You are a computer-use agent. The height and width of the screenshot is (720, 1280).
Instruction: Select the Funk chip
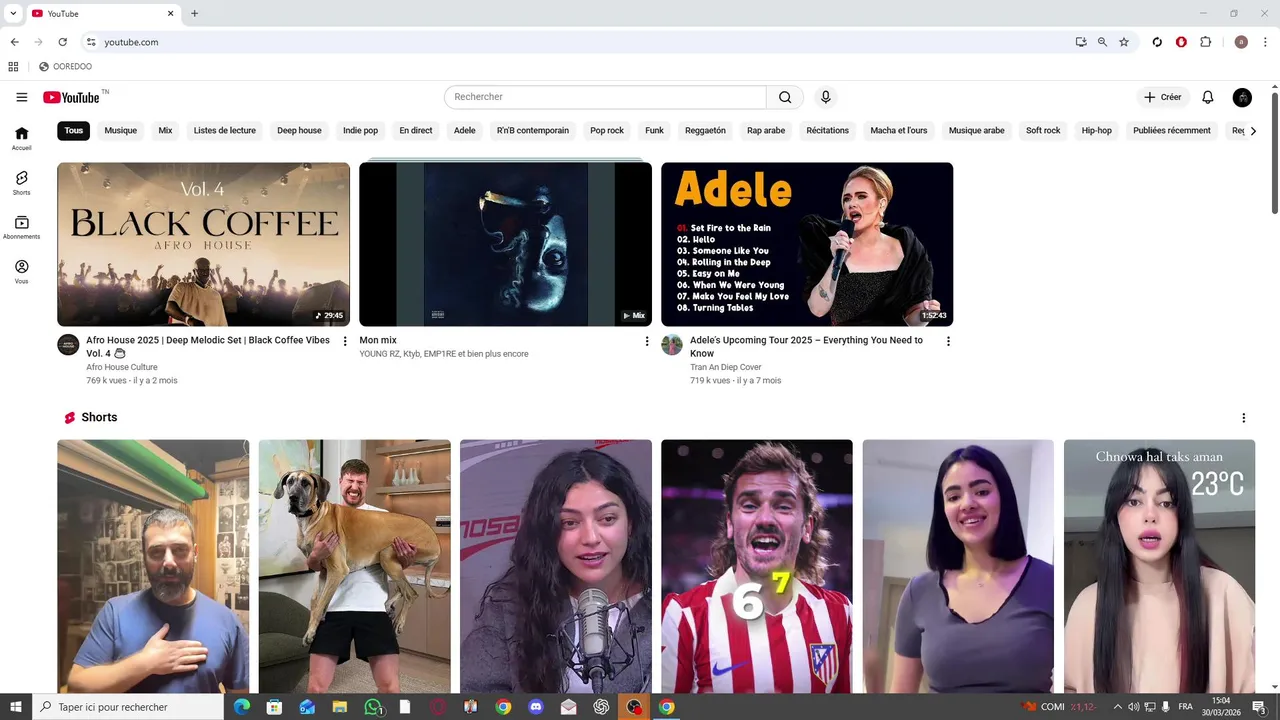(x=654, y=130)
